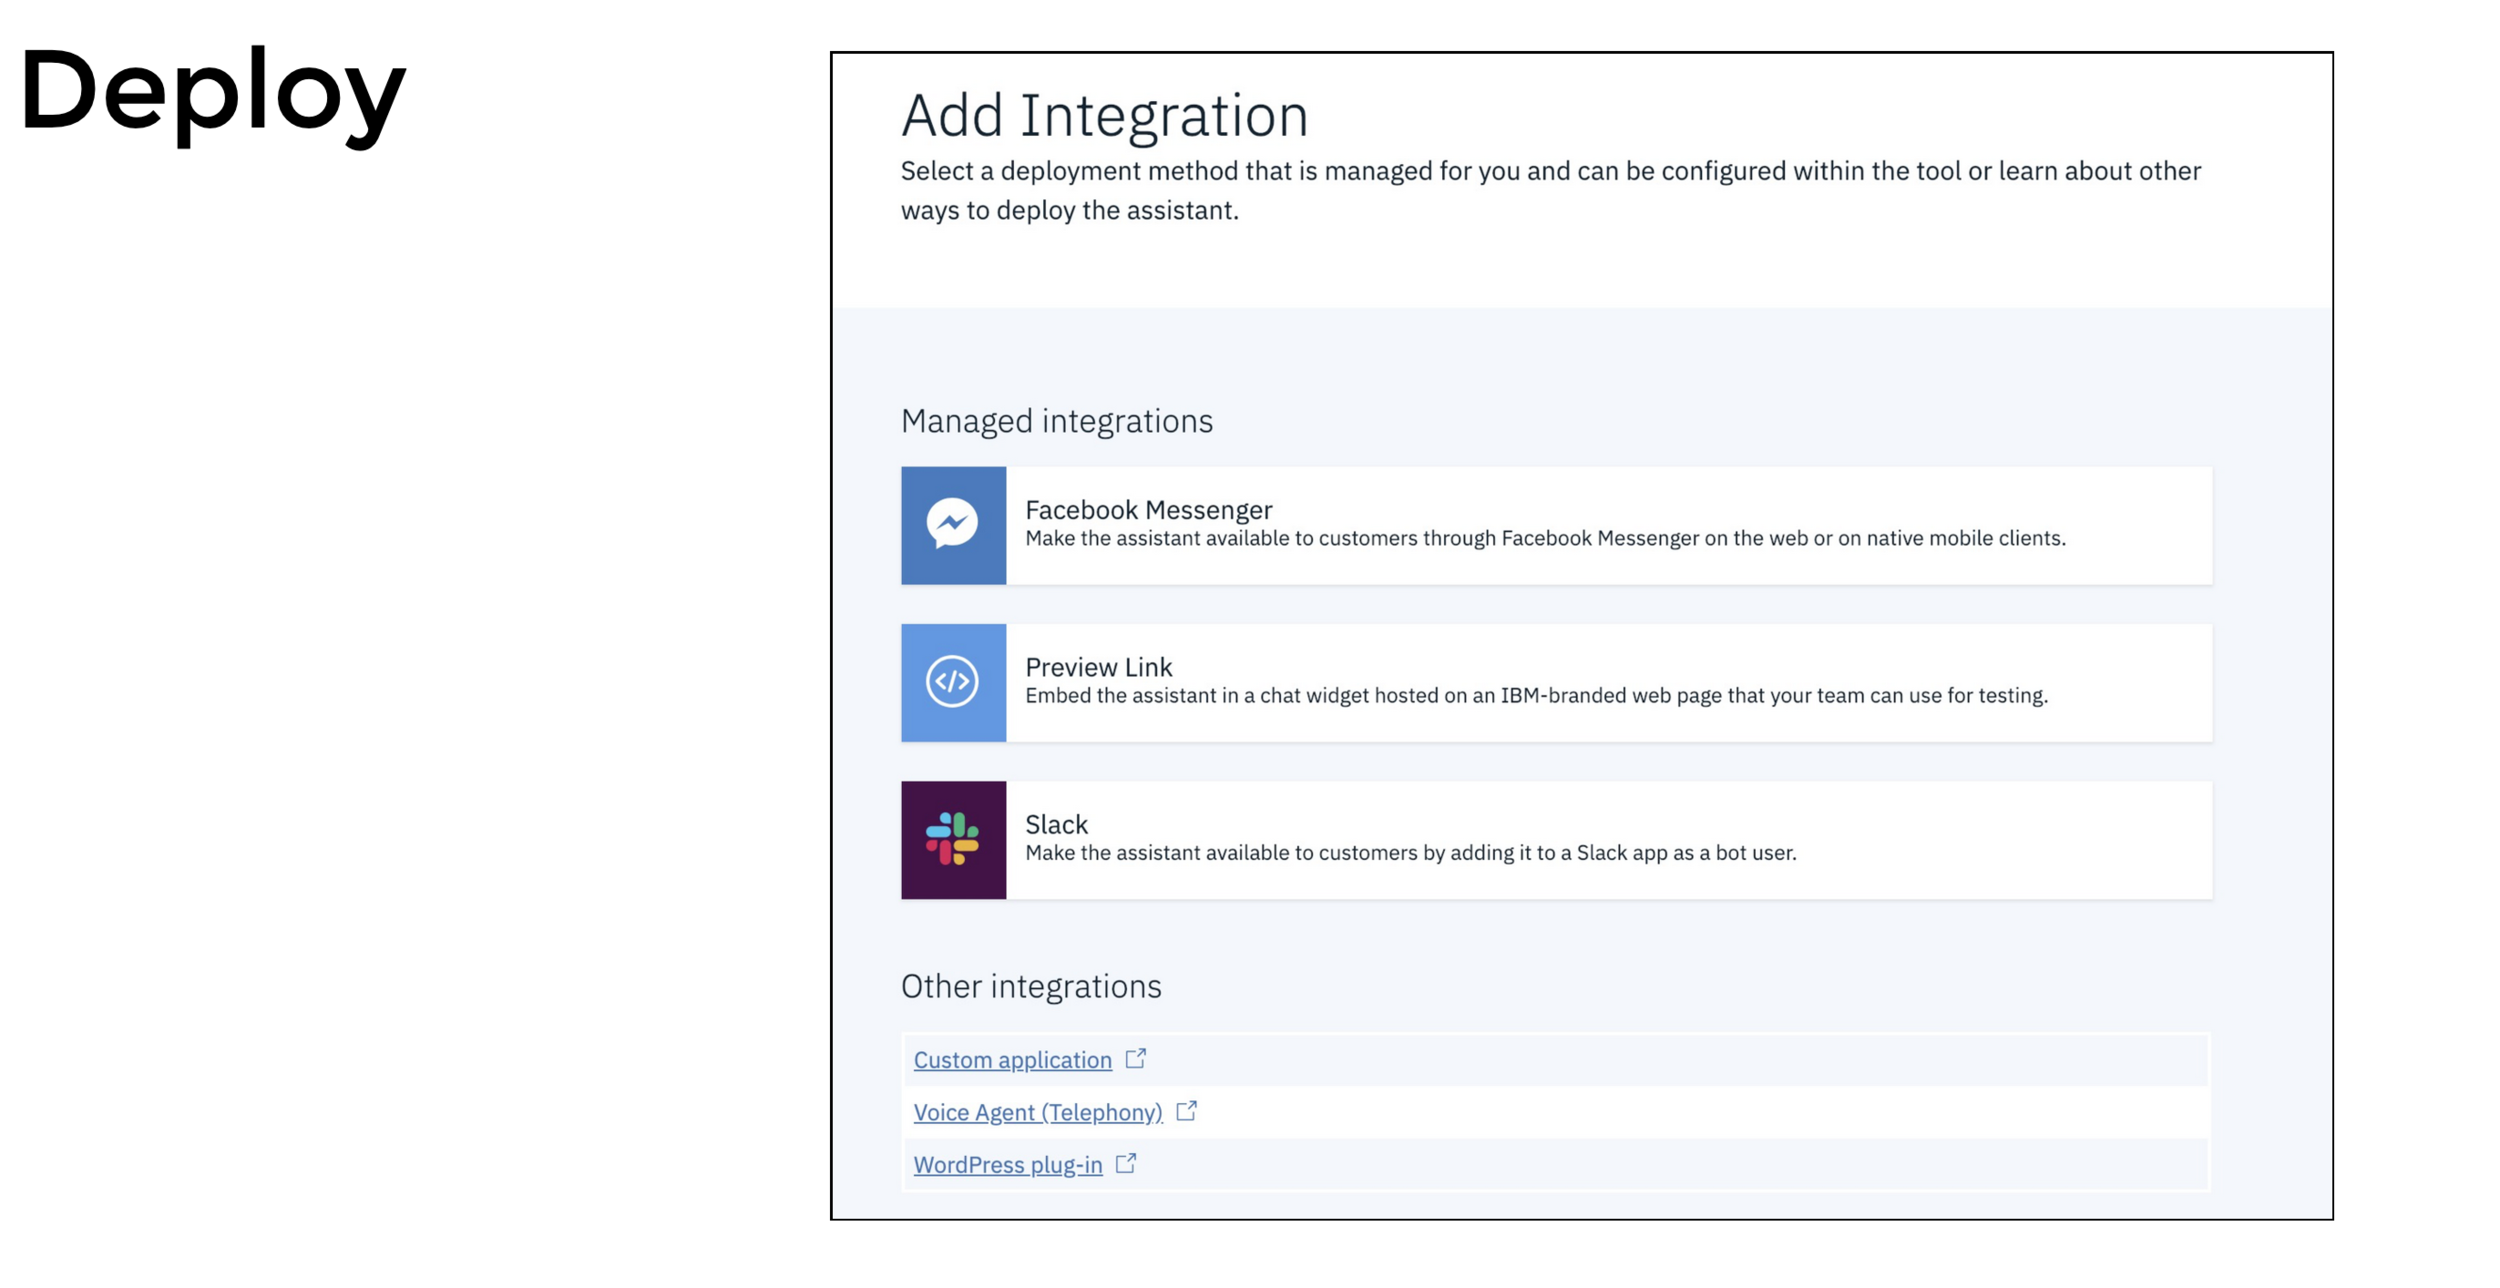Select the Preview Link title
Image resolution: width=2500 pixels, height=1288 pixels.
point(1098,667)
